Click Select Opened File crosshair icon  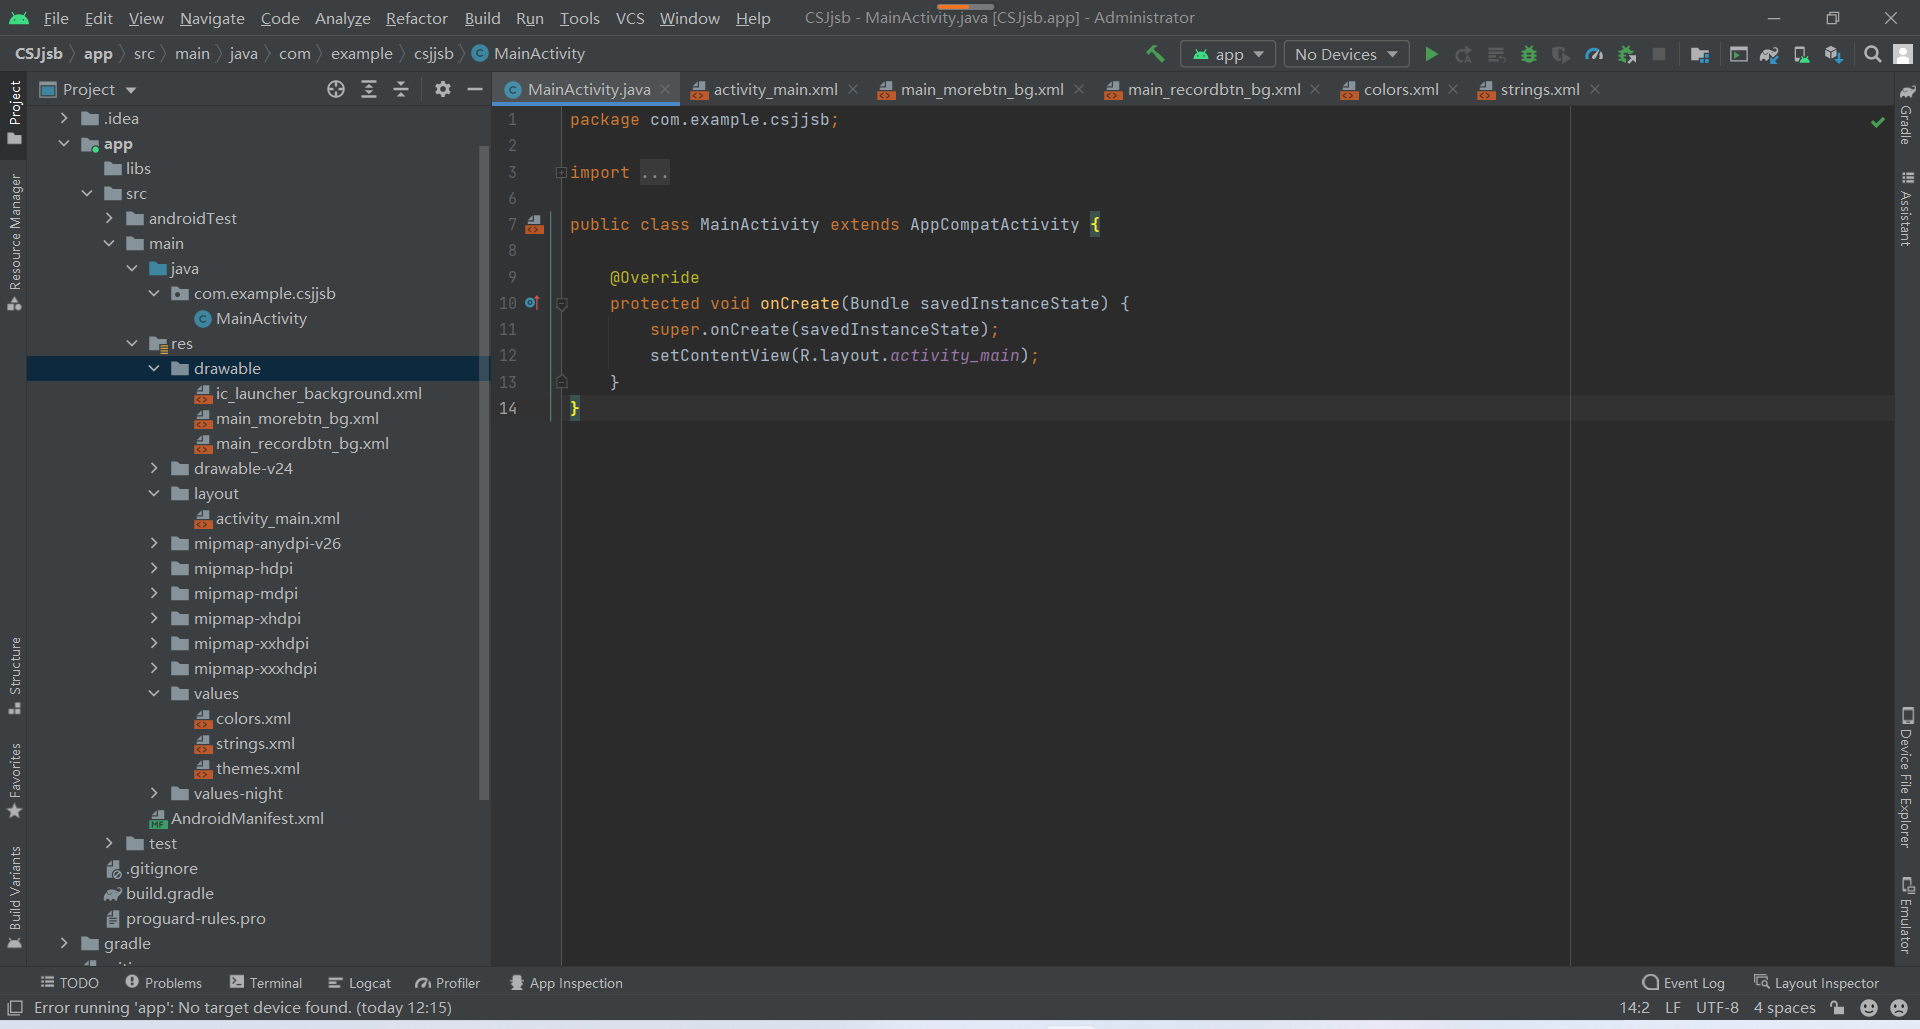(336, 90)
